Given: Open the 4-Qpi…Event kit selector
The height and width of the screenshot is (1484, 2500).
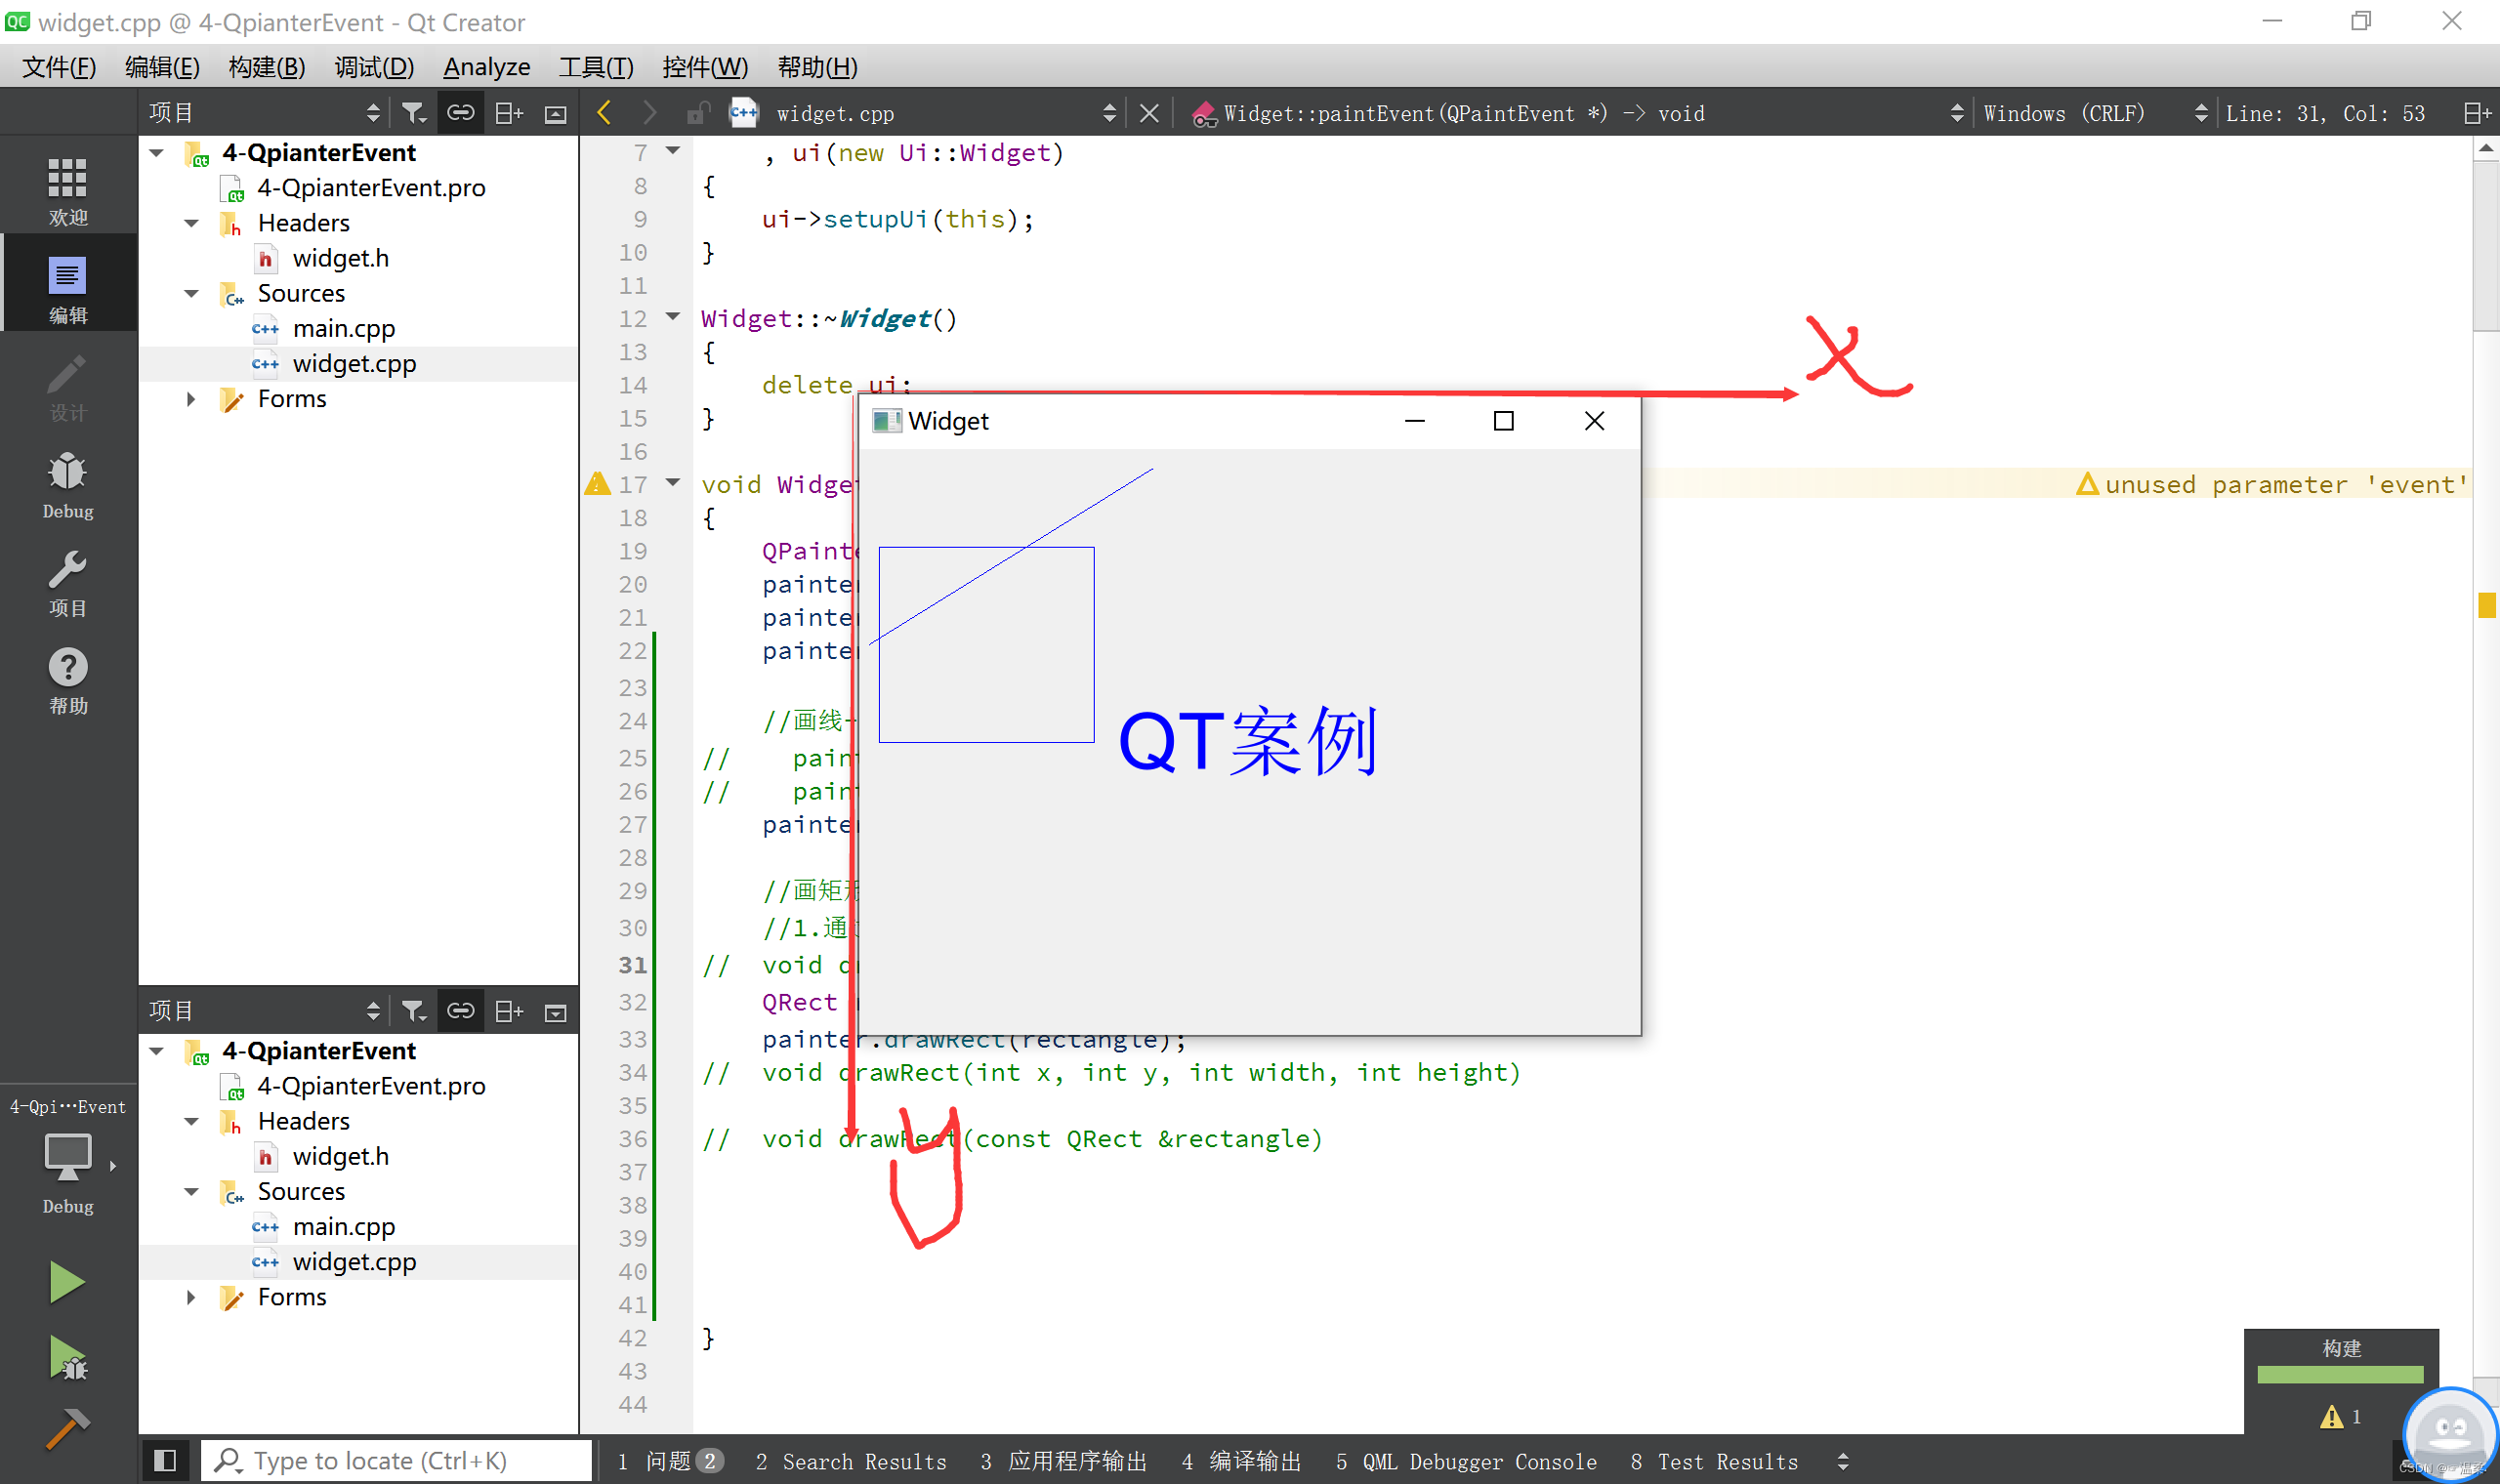Looking at the screenshot, I should 68,1158.
